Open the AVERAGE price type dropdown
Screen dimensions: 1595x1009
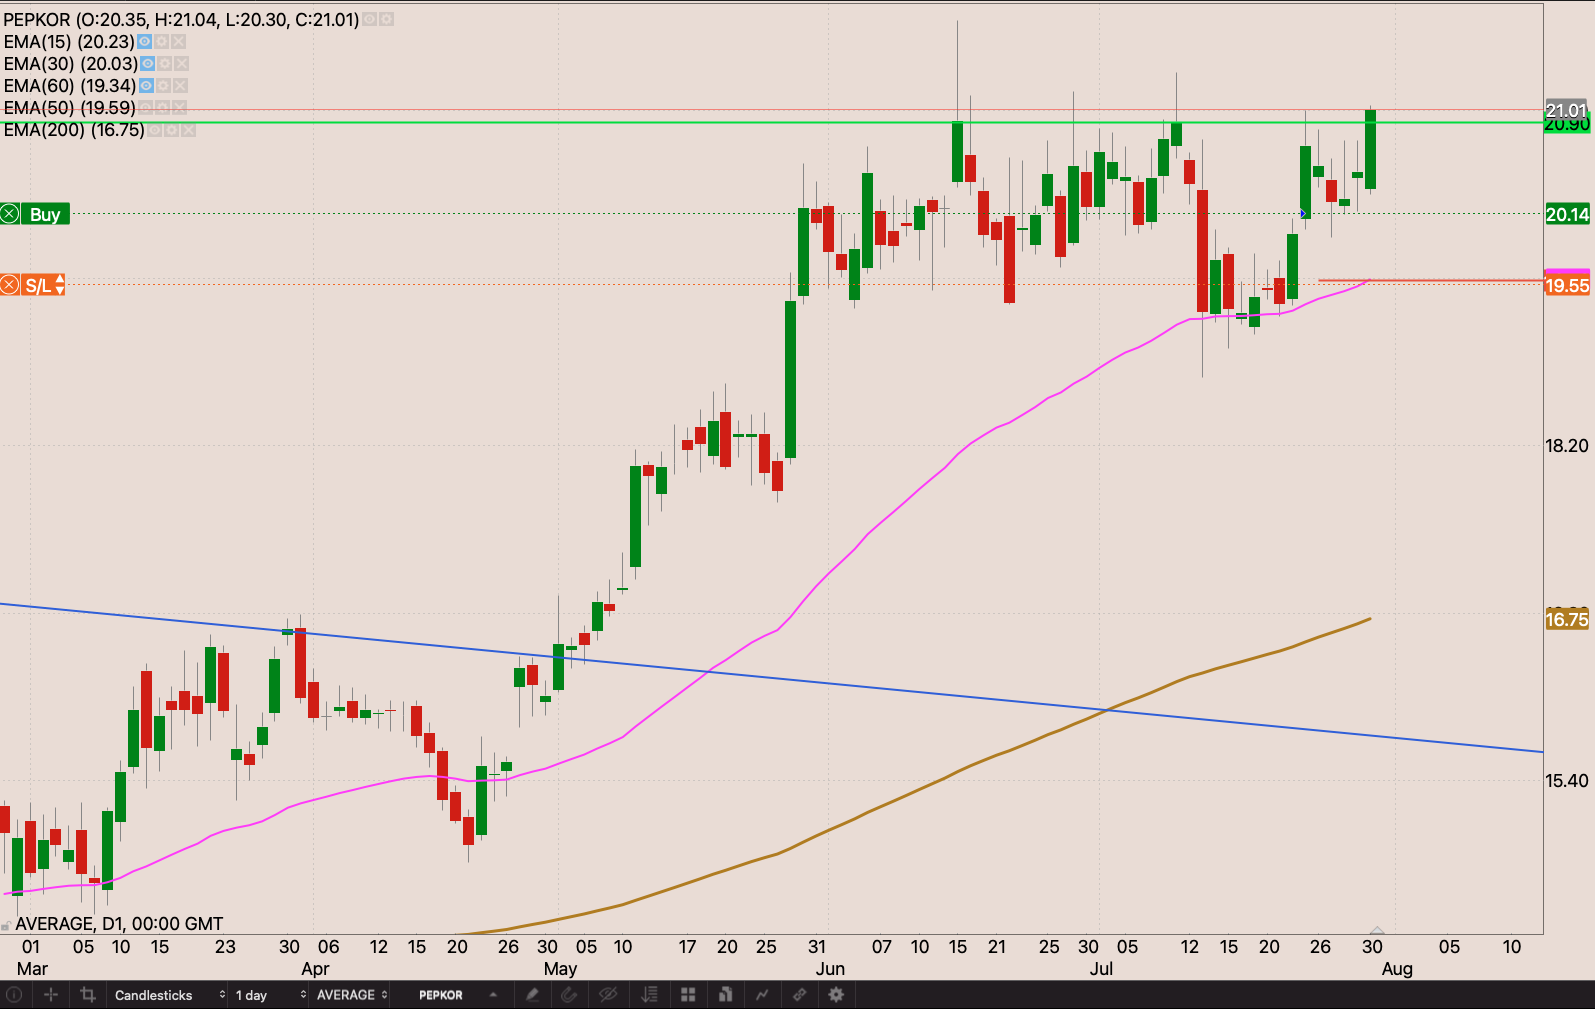tap(351, 995)
